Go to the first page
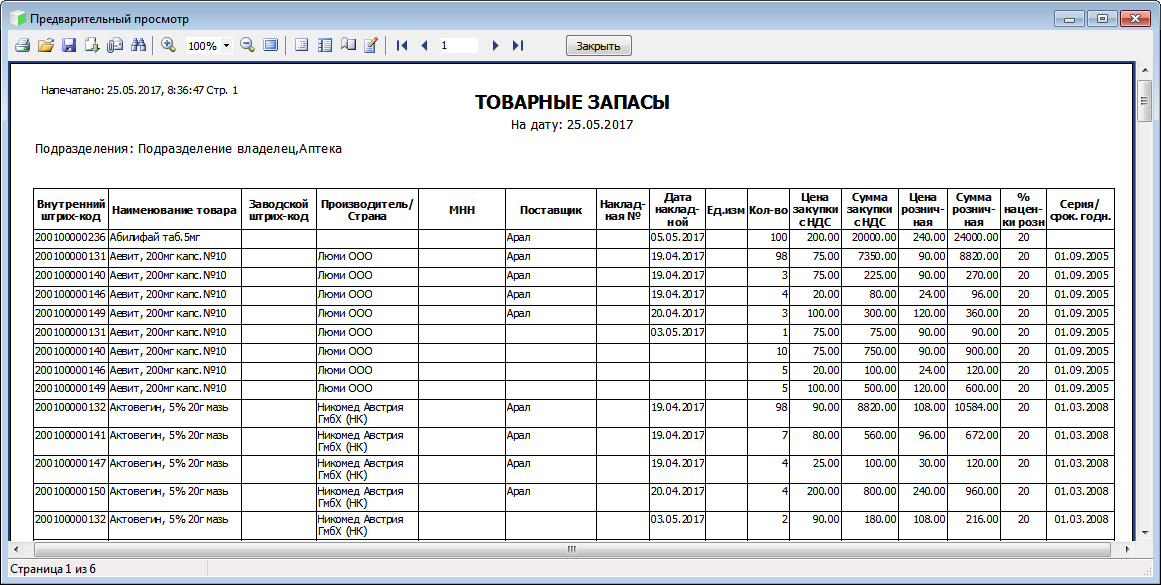 pyautogui.click(x=402, y=46)
